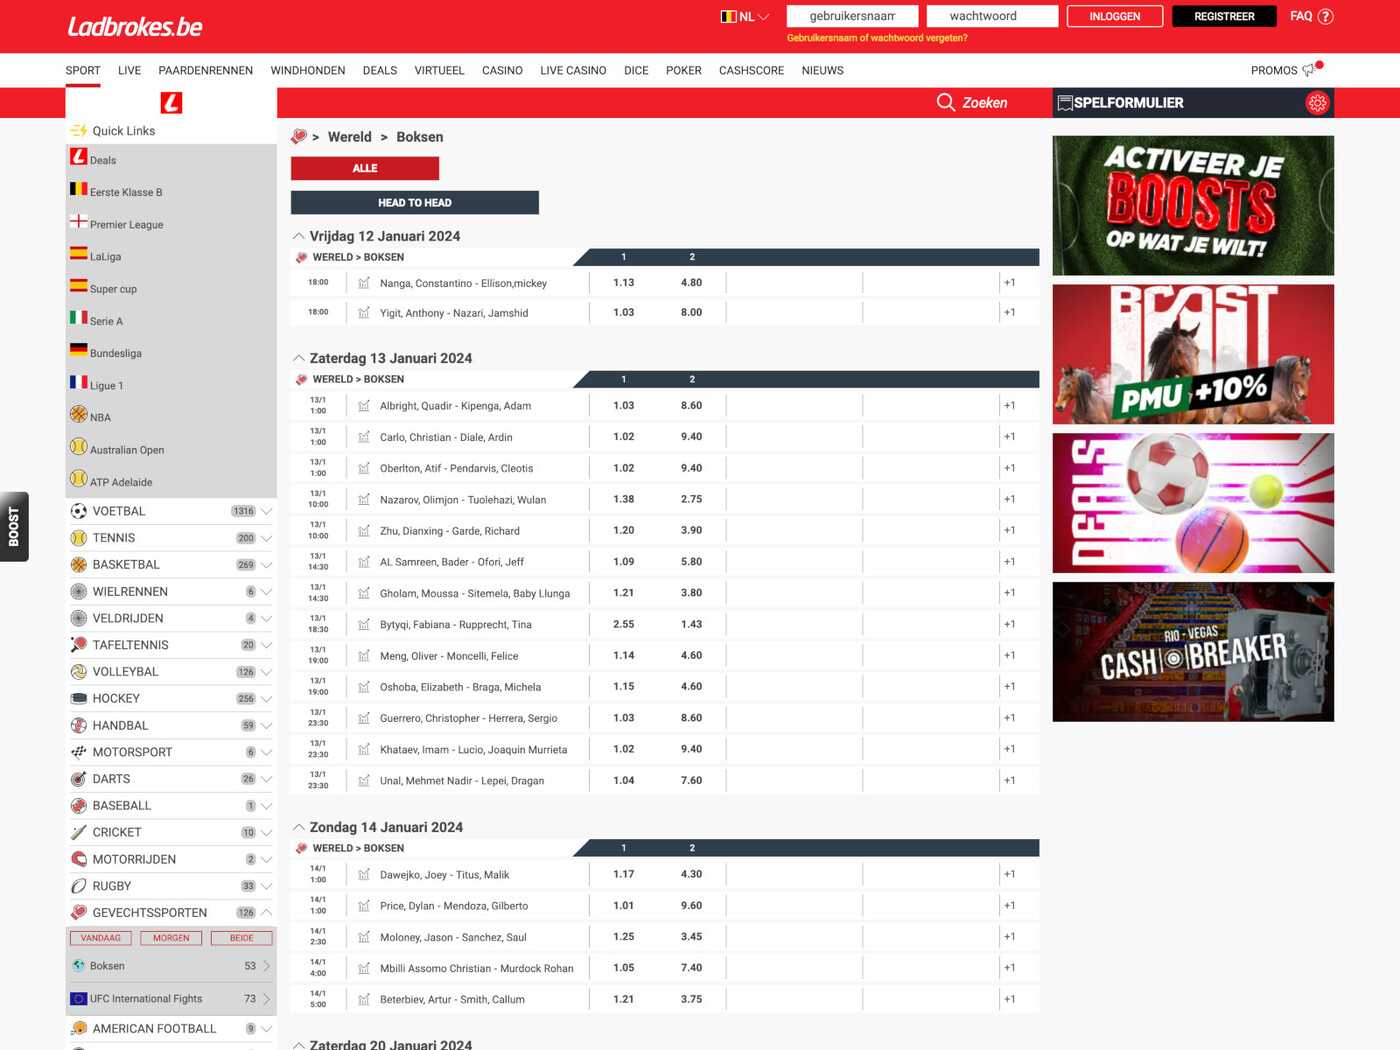Expand the Handbal category chevron
This screenshot has height=1050, width=1400.
266,726
